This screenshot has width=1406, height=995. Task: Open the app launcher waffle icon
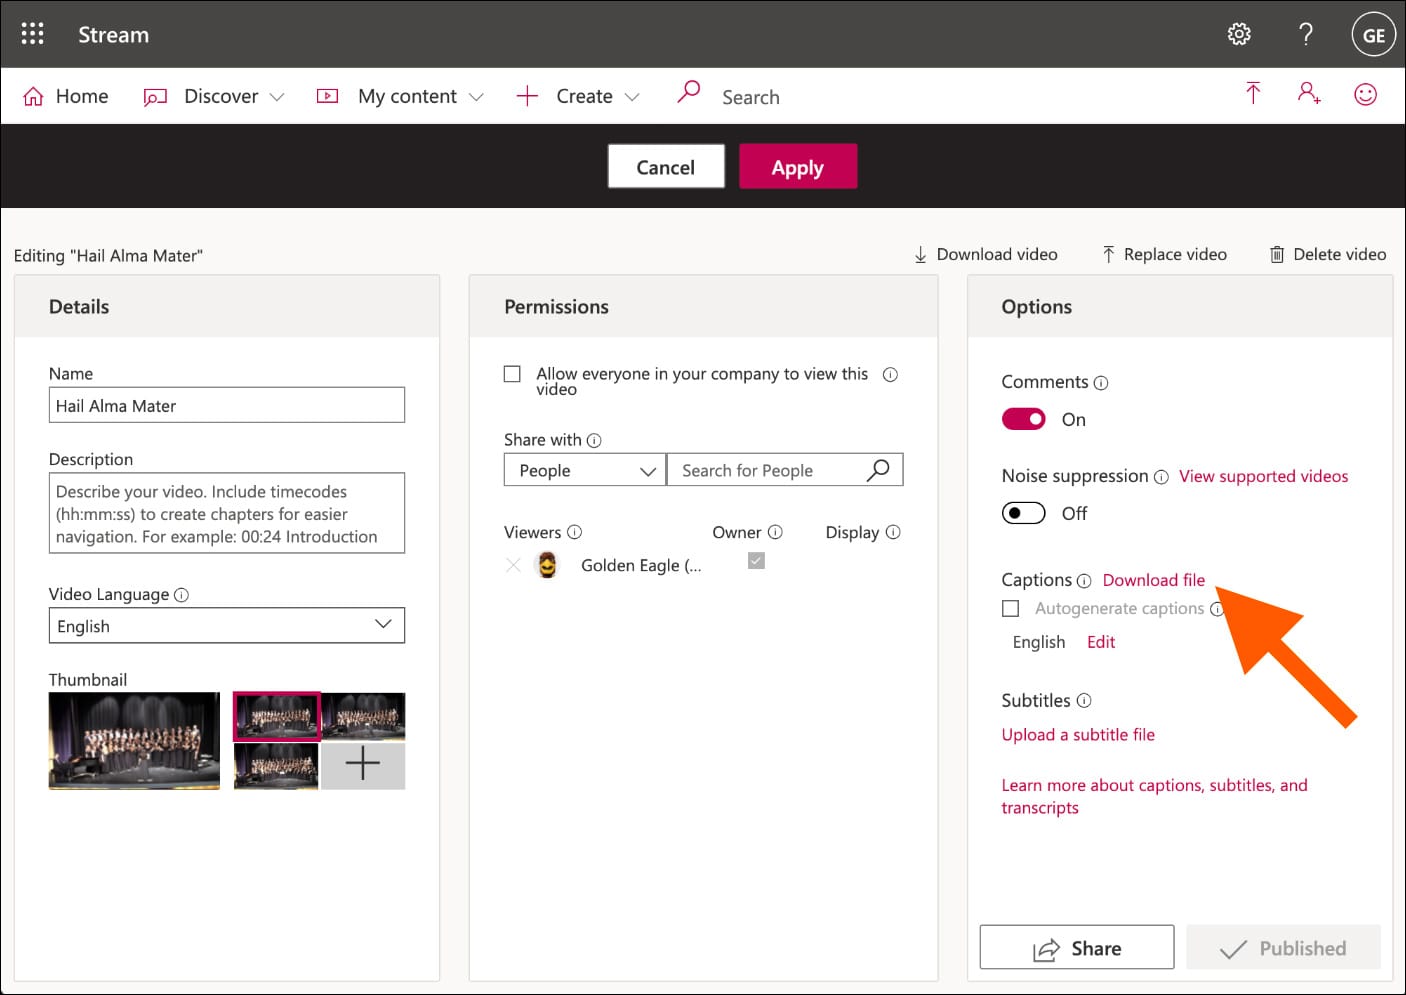[32, 34]
